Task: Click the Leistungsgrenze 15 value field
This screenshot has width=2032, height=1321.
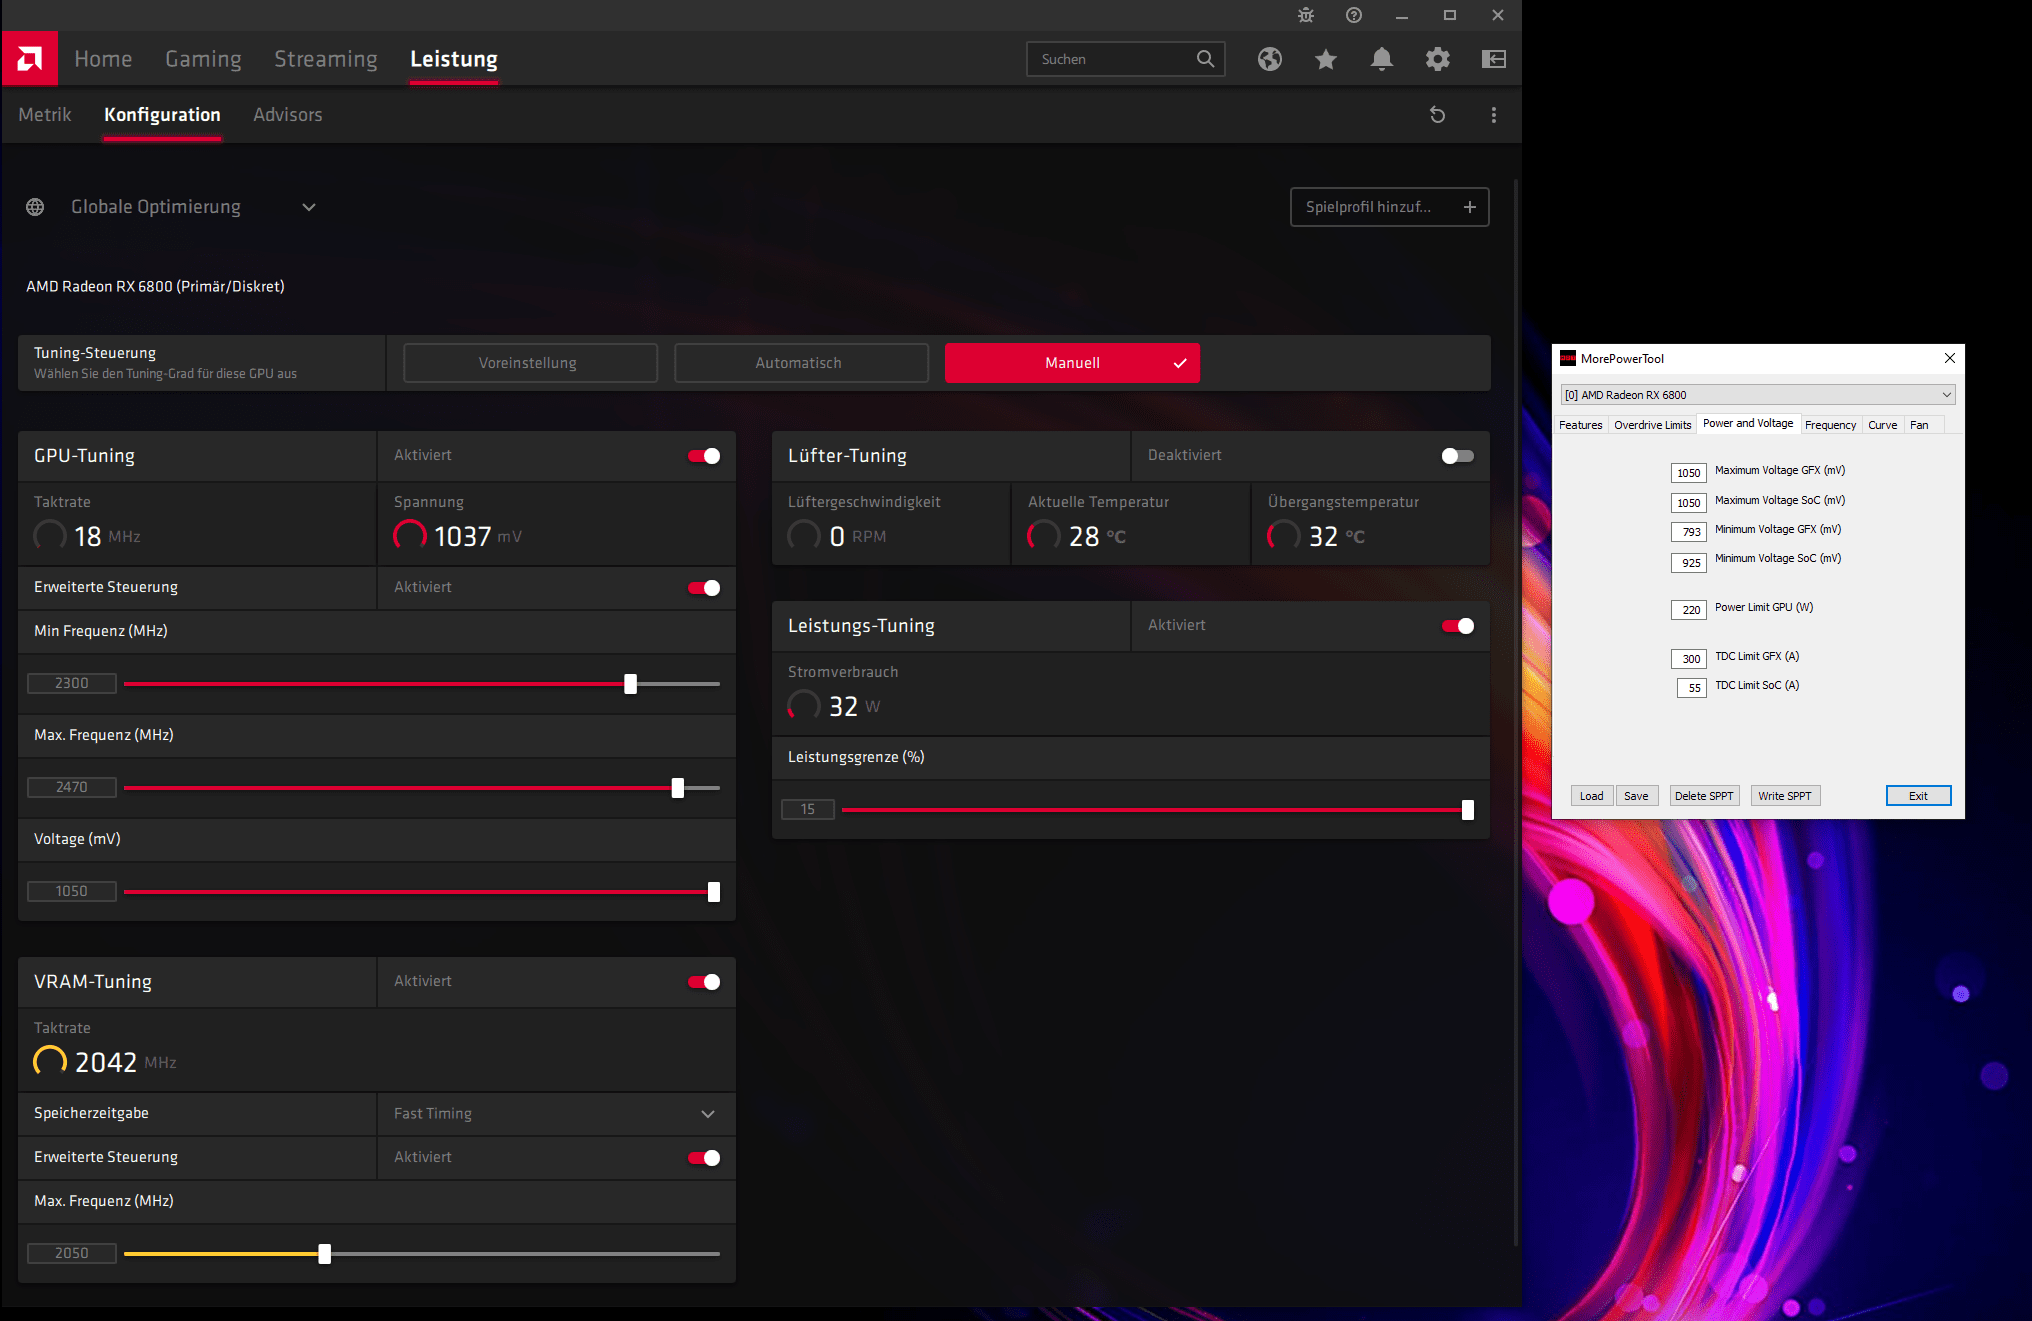Action: [x=808, y=810]
